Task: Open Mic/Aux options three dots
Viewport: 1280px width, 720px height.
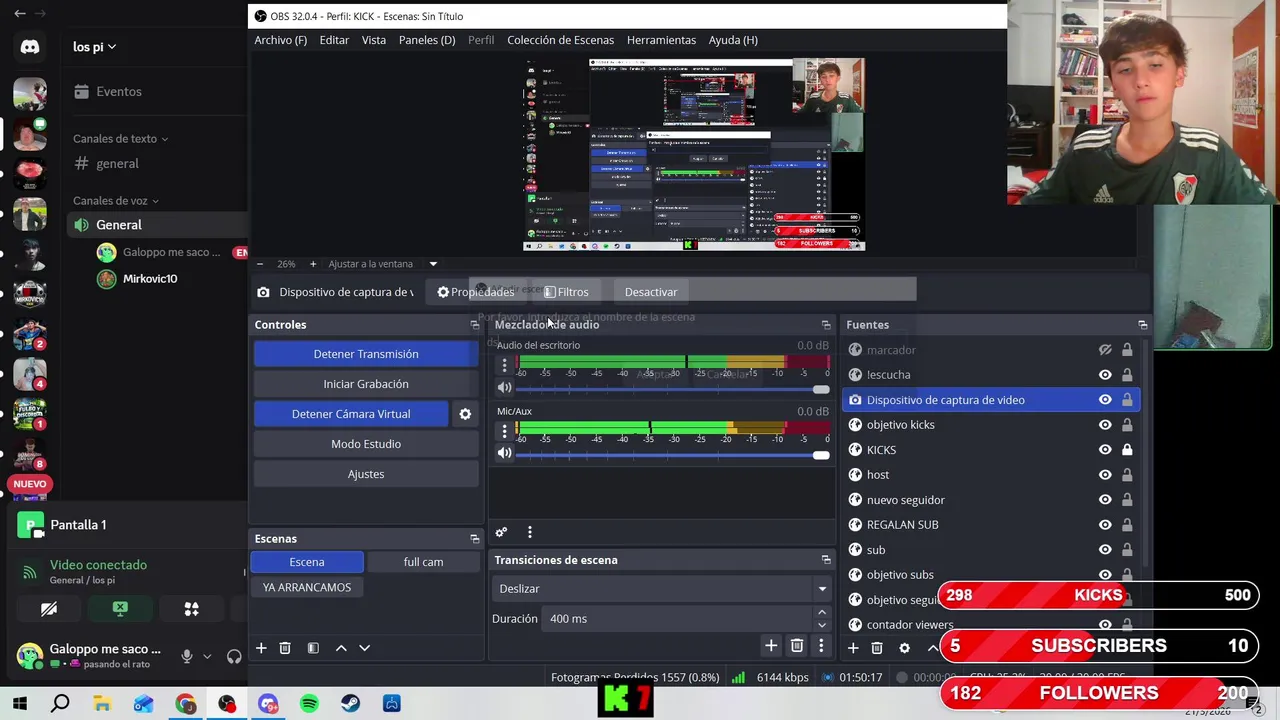Action: (x=504, y=430)
